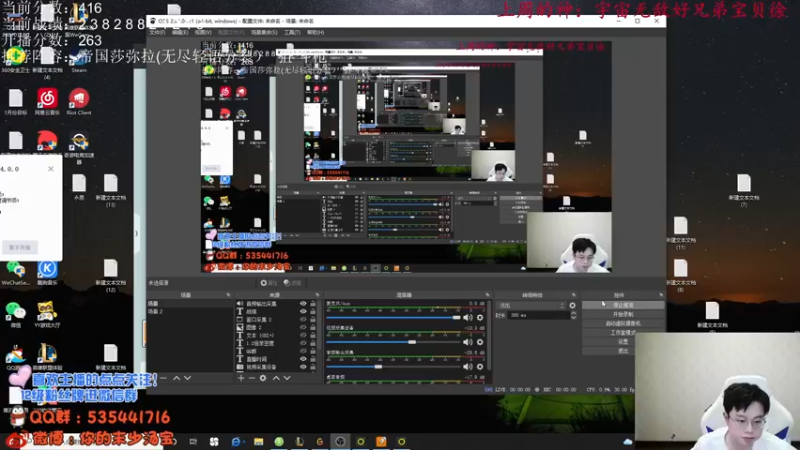Select scene 场景 2 in scenes list
The width and height of the screenshot is (800, 450).
click(x=190, y=311)
